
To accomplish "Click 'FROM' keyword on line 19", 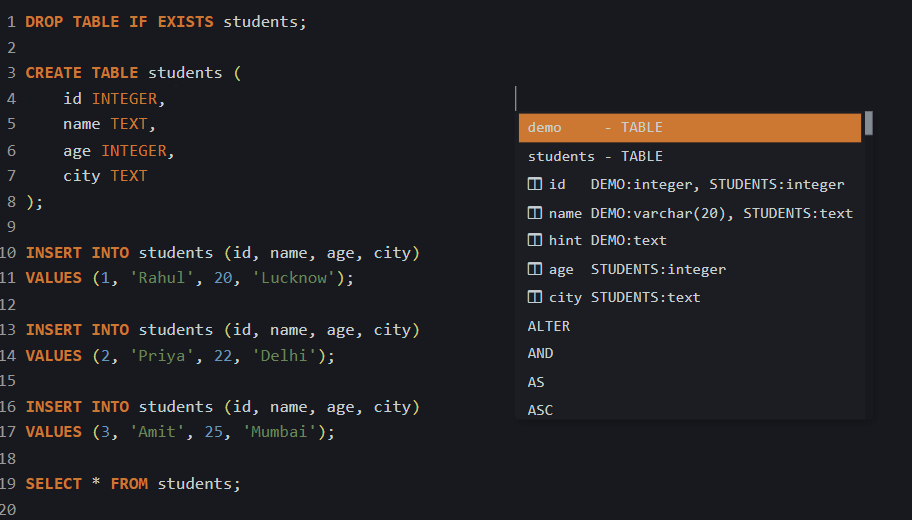I will [x=129, y=484].
